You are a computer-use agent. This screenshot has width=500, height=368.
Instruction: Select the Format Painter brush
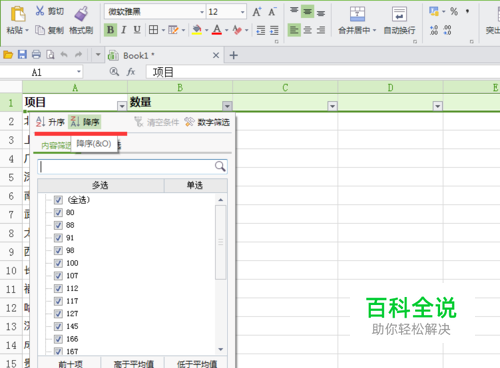81,13
